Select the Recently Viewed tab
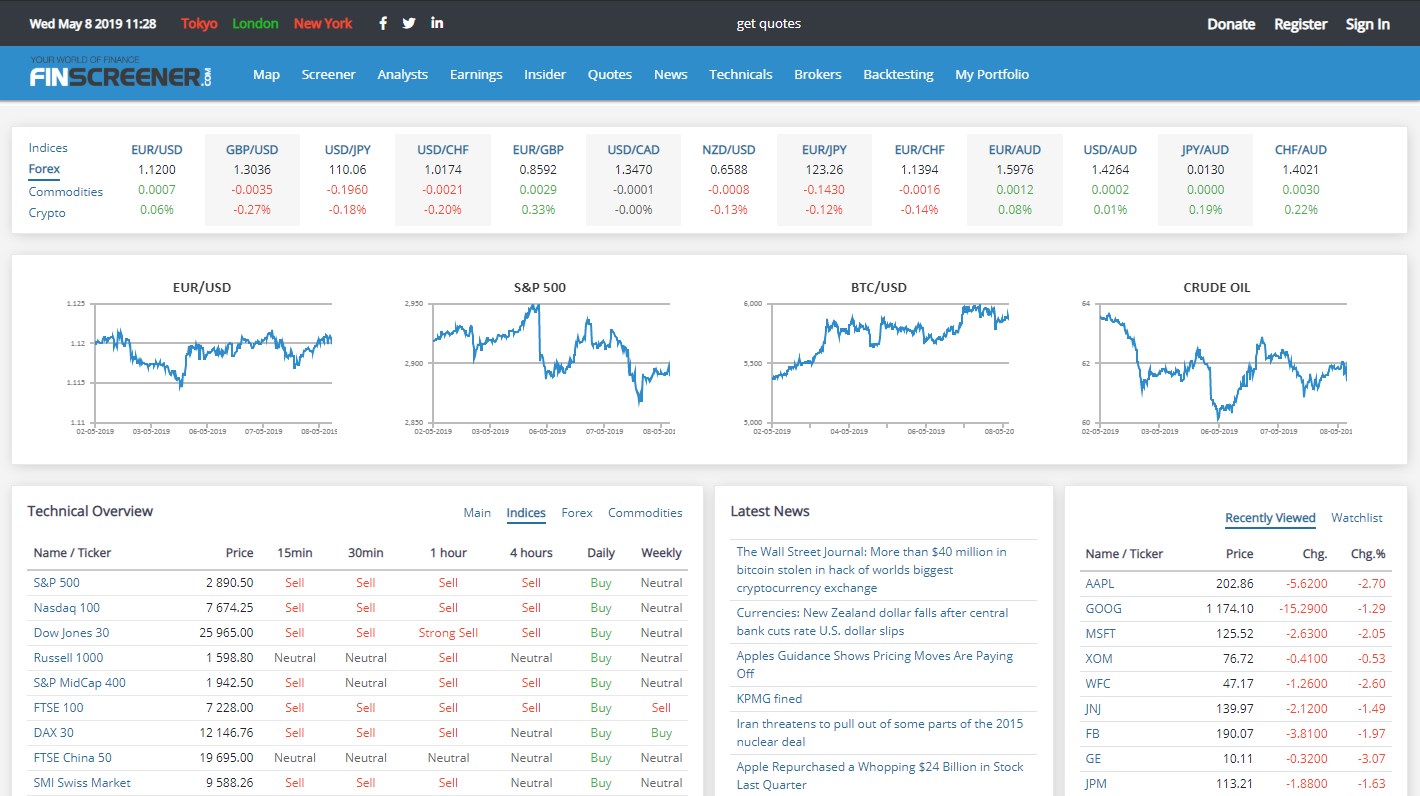This screenshot has width=1420, height=796. [1270, 518]
